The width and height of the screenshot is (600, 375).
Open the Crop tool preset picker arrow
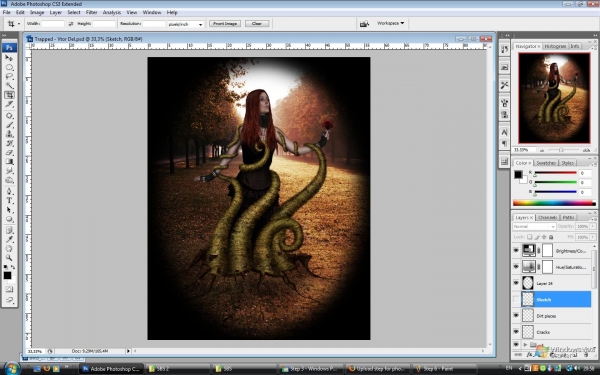19,24
